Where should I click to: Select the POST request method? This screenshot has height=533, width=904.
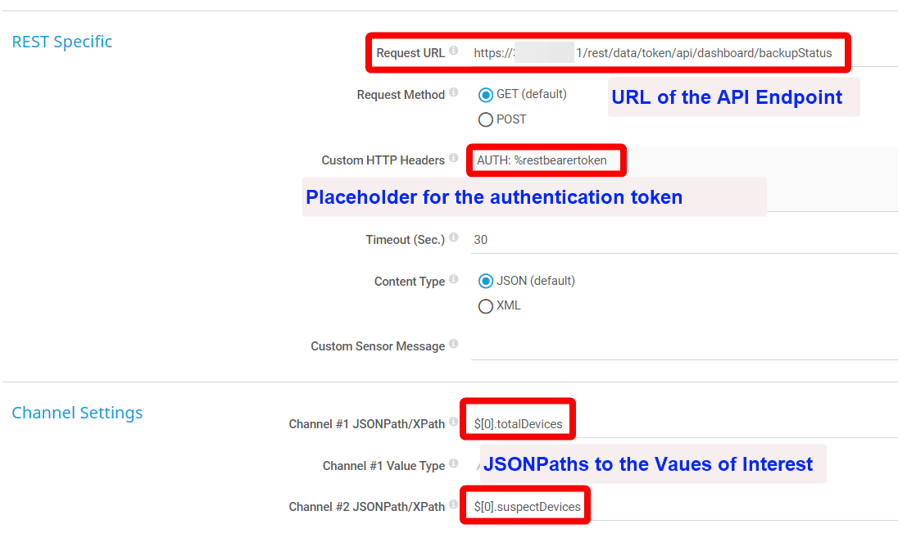point(486,120)
